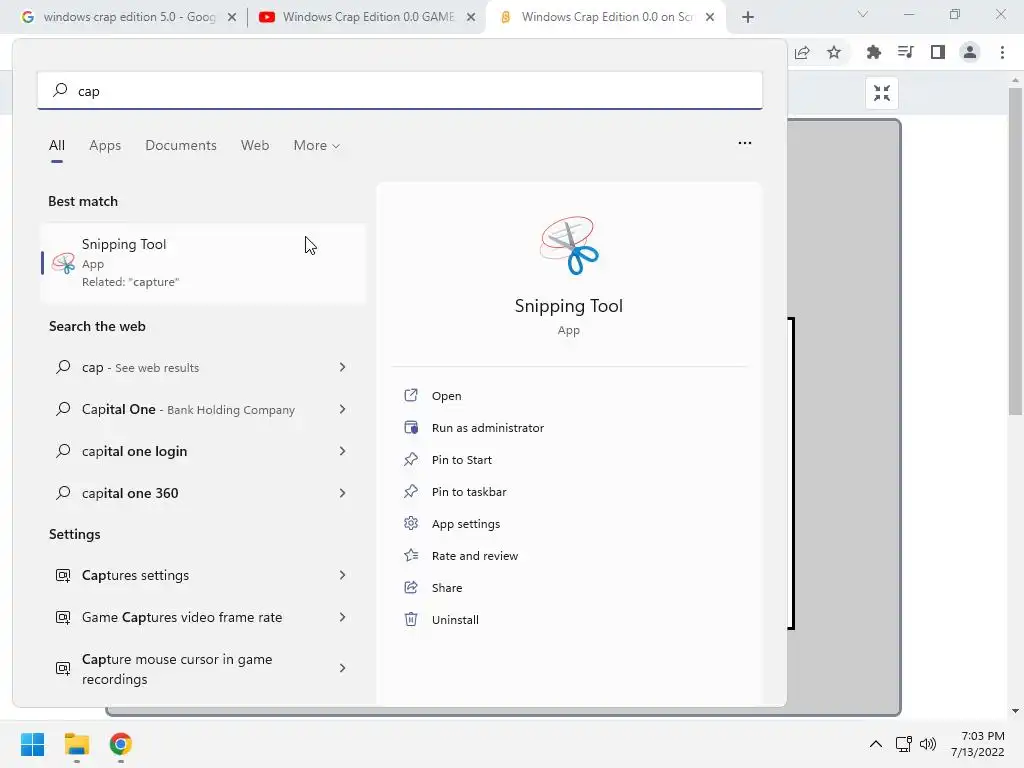The width and height of the screenshot is (1024, 768).
Task: Click Chrome's share page icon
Action: click(803, 52)
